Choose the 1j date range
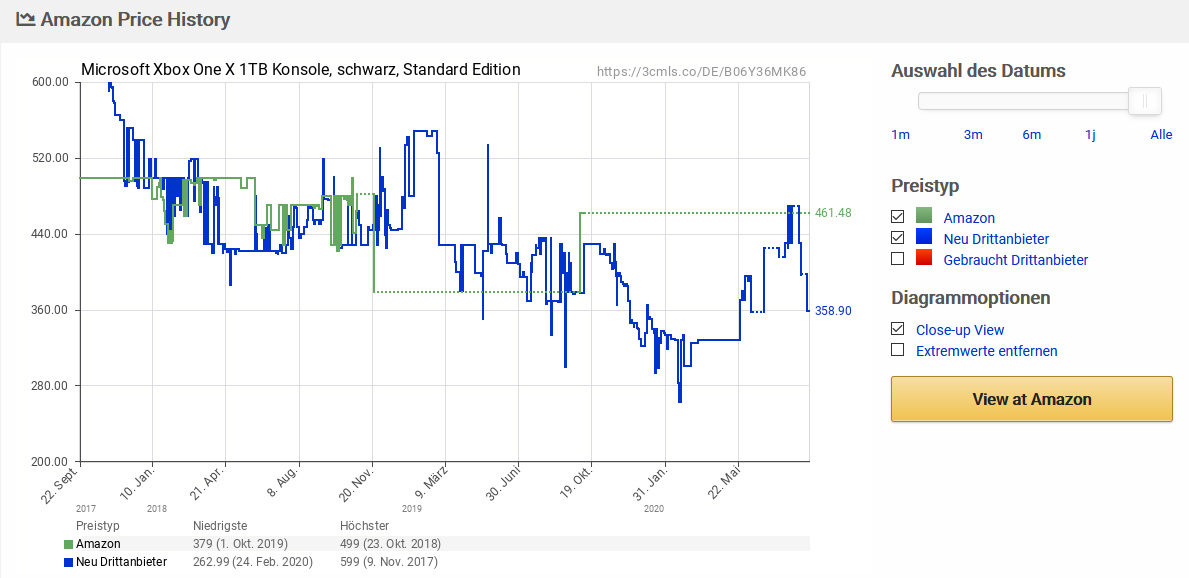The width and height of the screenshot is (1189, 578). [1090, 135]
